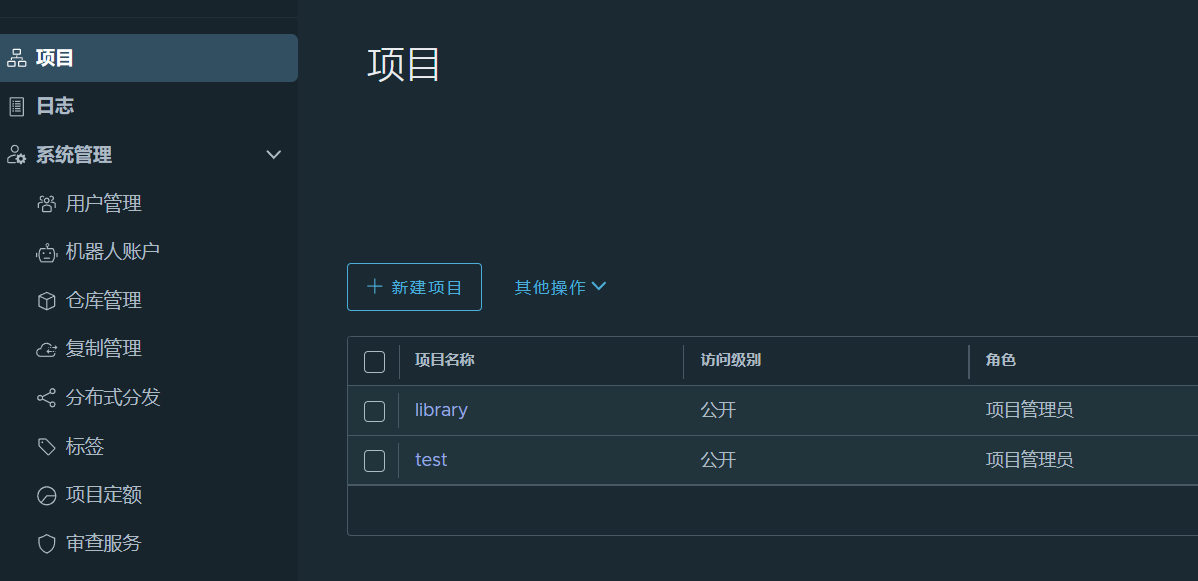
Task: Open the library project link
Action: point(441,411)
